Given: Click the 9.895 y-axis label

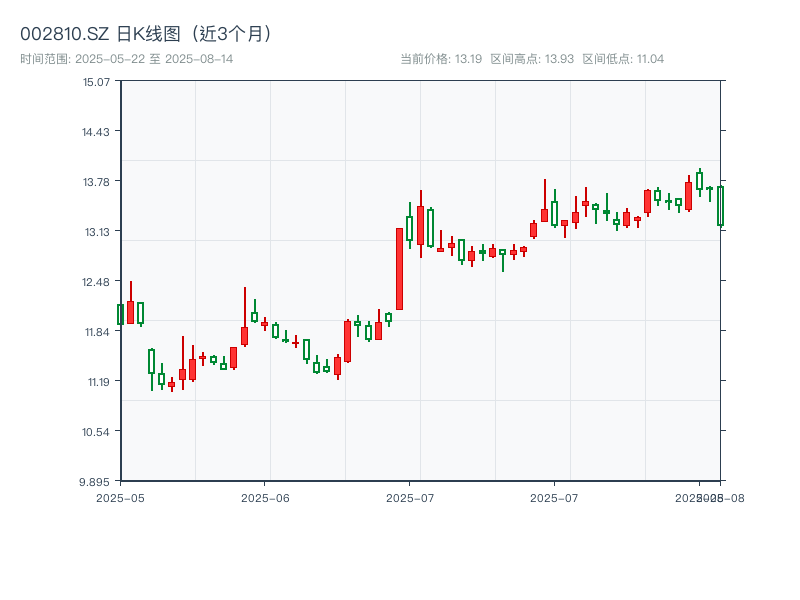Looking at the screenshot, I should pyautogui.click(x=95, y=481).
